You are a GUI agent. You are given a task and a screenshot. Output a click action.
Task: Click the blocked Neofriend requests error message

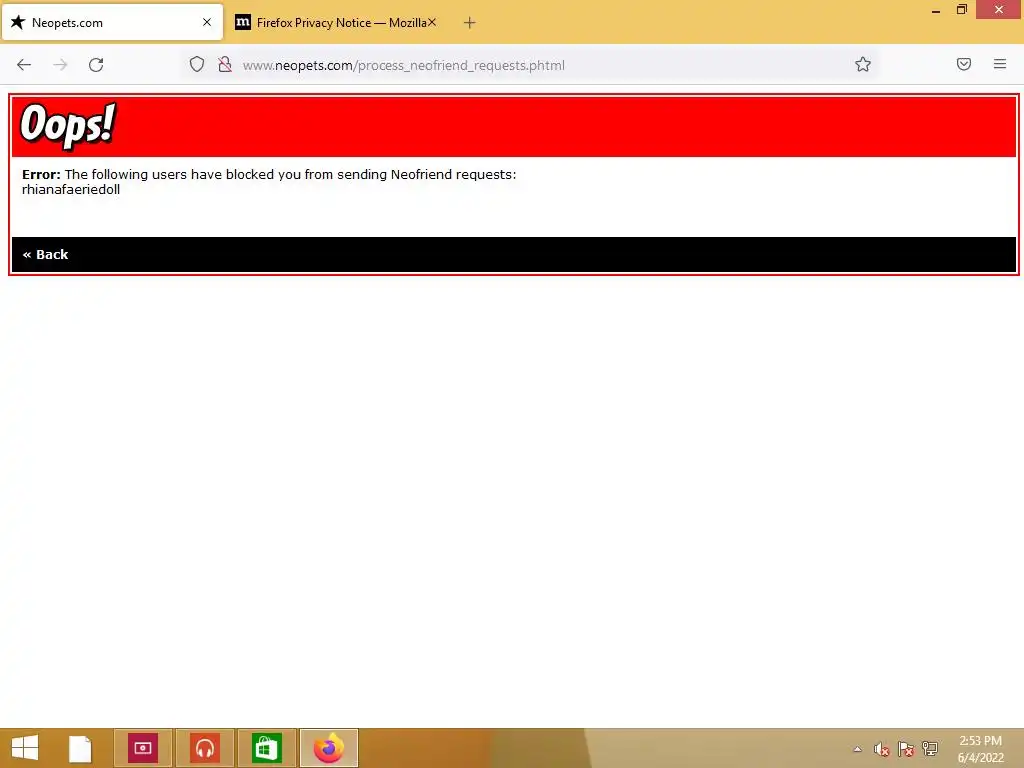(x=269, y=174)
